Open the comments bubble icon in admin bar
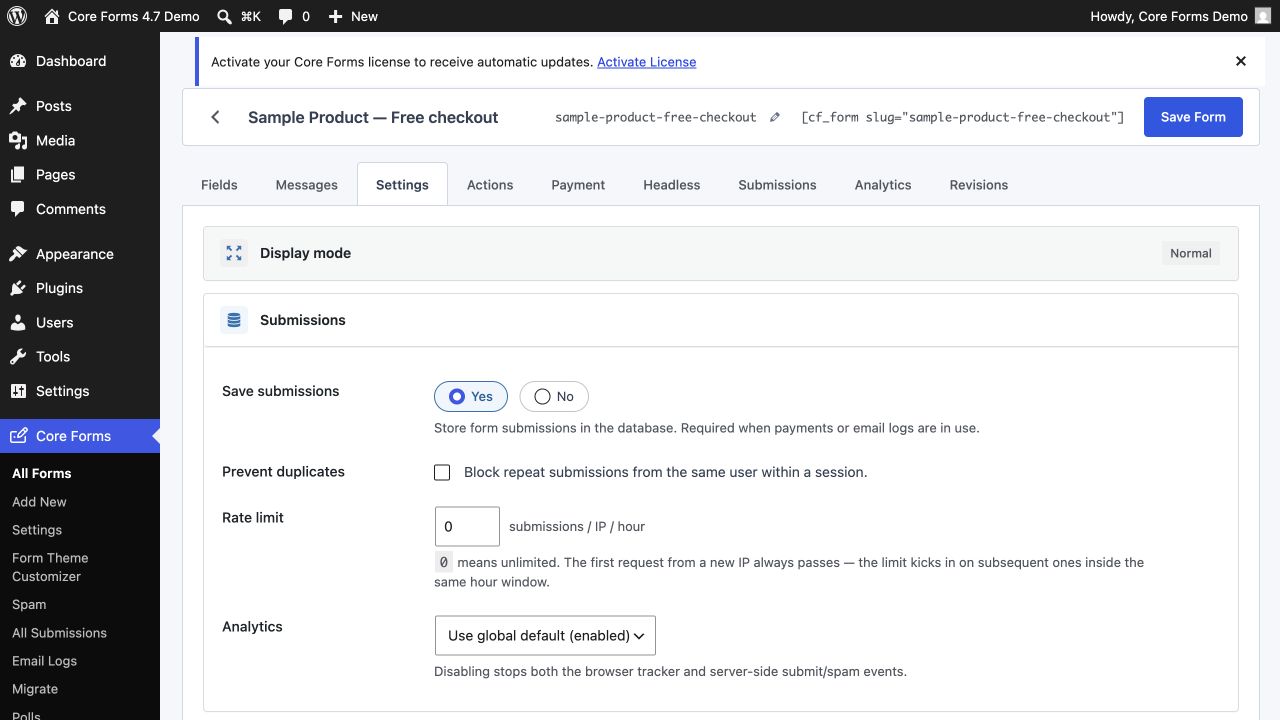This screenshot has width=1280, height=720. (x=286, y=17)
